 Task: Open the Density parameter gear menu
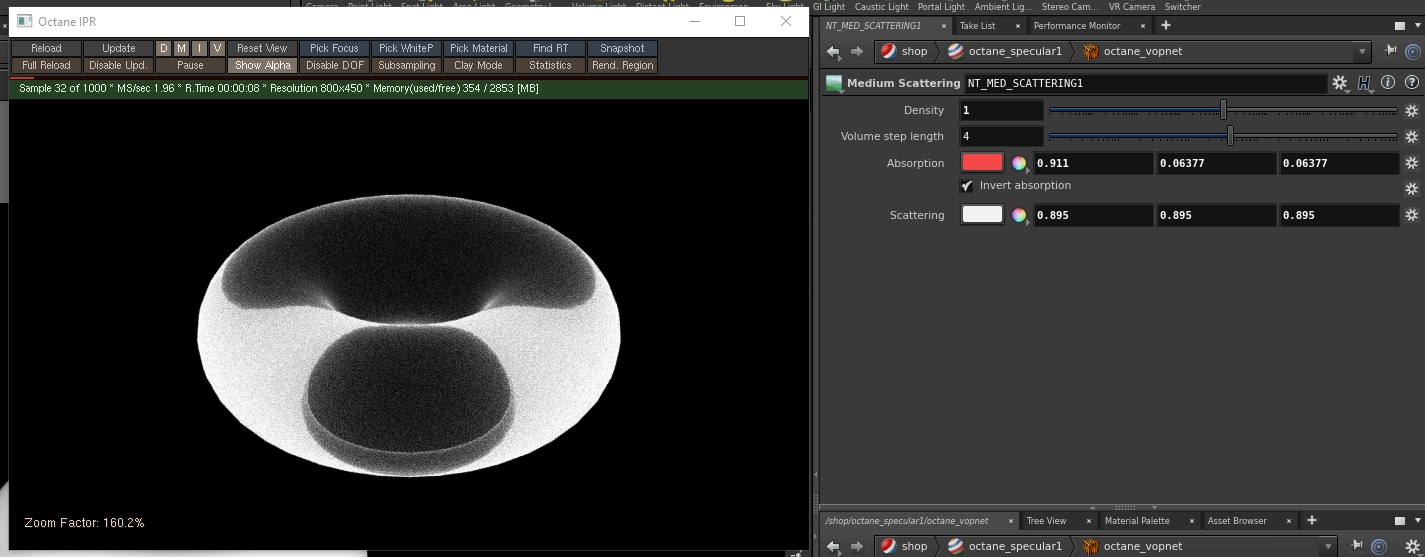pyautogui.click(x=1411, y=111)
